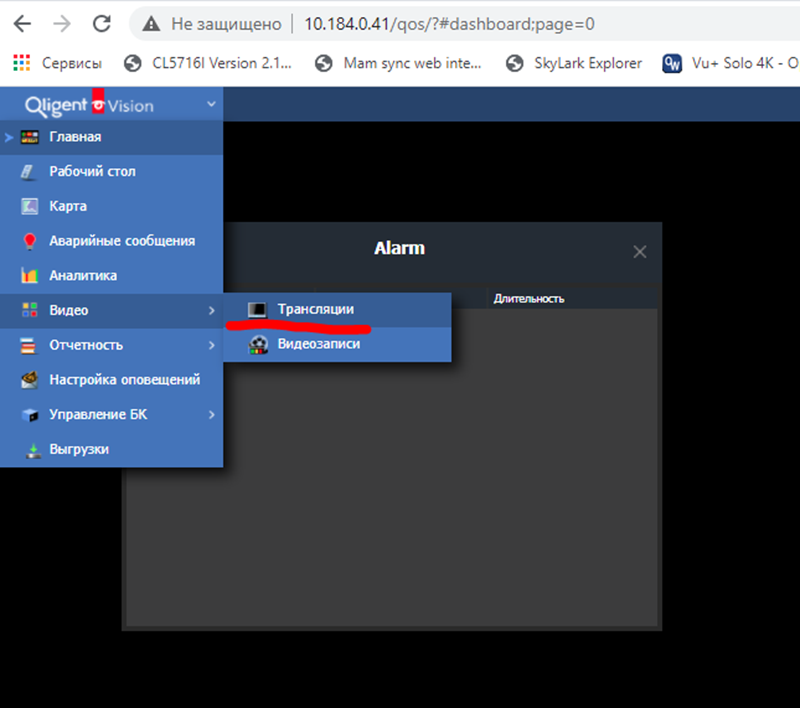
Task: Expand Отчетность submenu arrow
Action: click(x=212, y=345)
